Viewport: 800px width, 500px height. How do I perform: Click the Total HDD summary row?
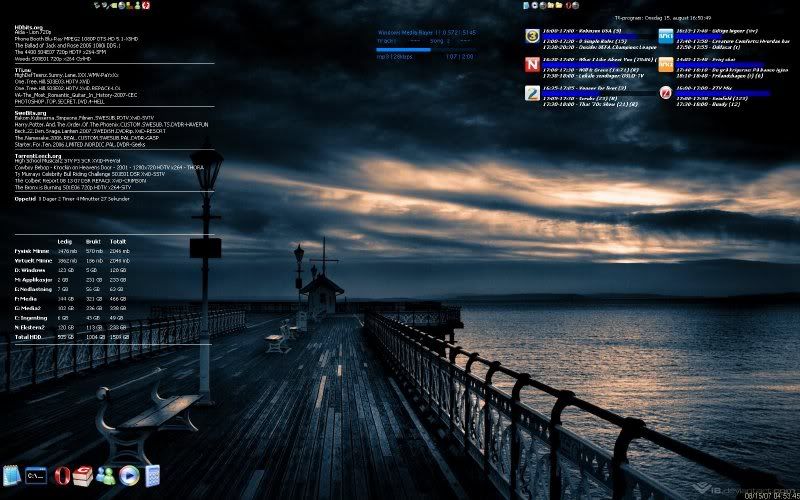coord(70,337)
